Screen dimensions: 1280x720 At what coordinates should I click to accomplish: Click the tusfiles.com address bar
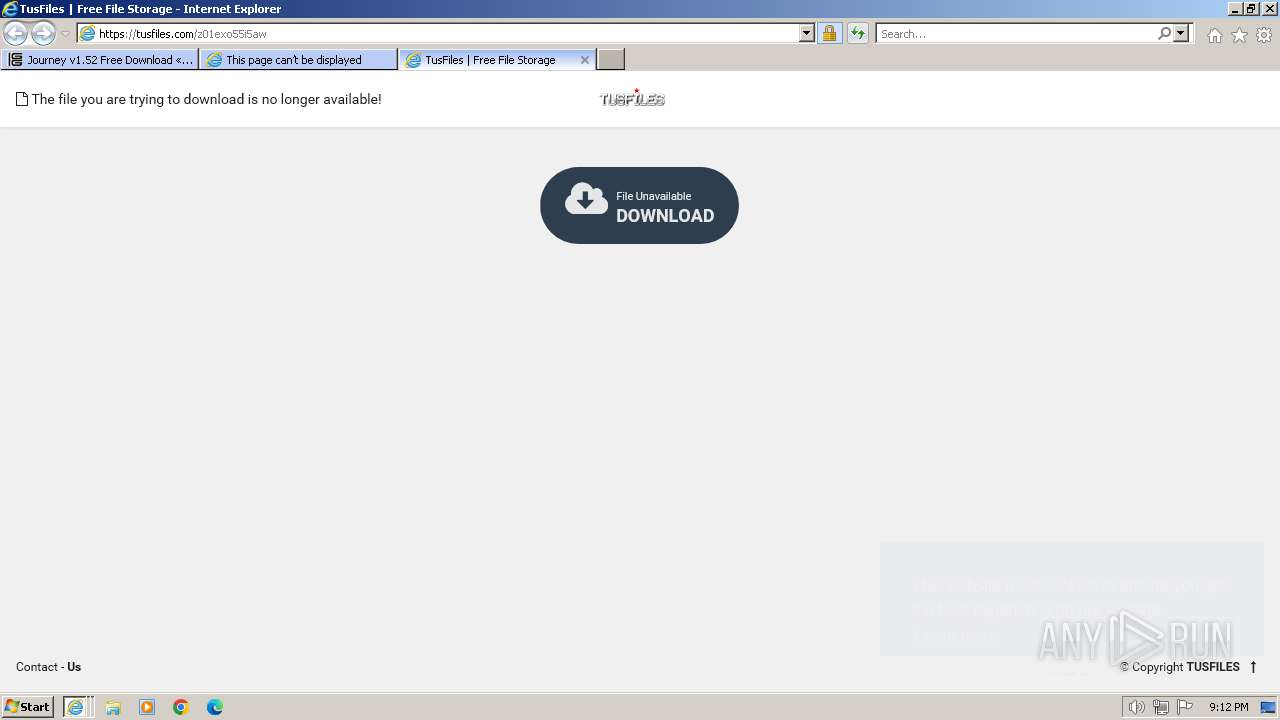(x=438, y=33)
